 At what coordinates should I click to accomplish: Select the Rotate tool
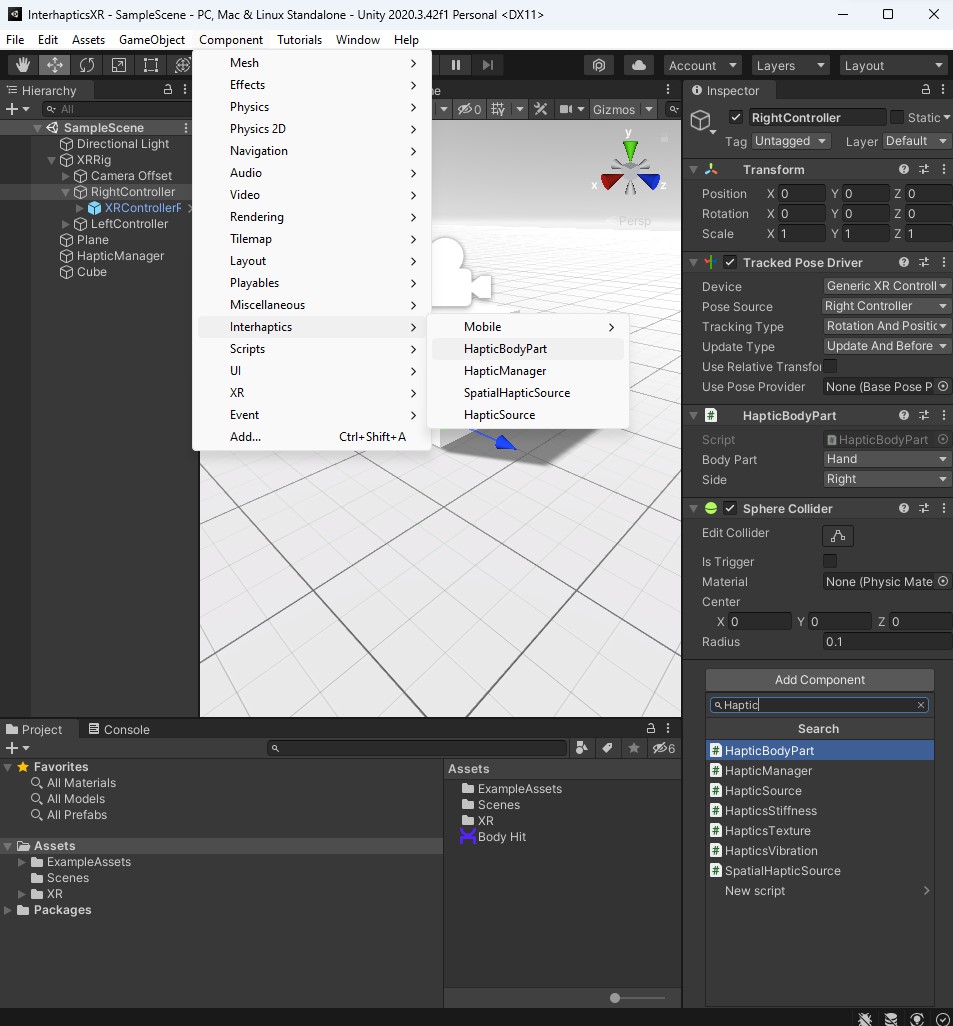pyautogui.click(x=86, y=65)
